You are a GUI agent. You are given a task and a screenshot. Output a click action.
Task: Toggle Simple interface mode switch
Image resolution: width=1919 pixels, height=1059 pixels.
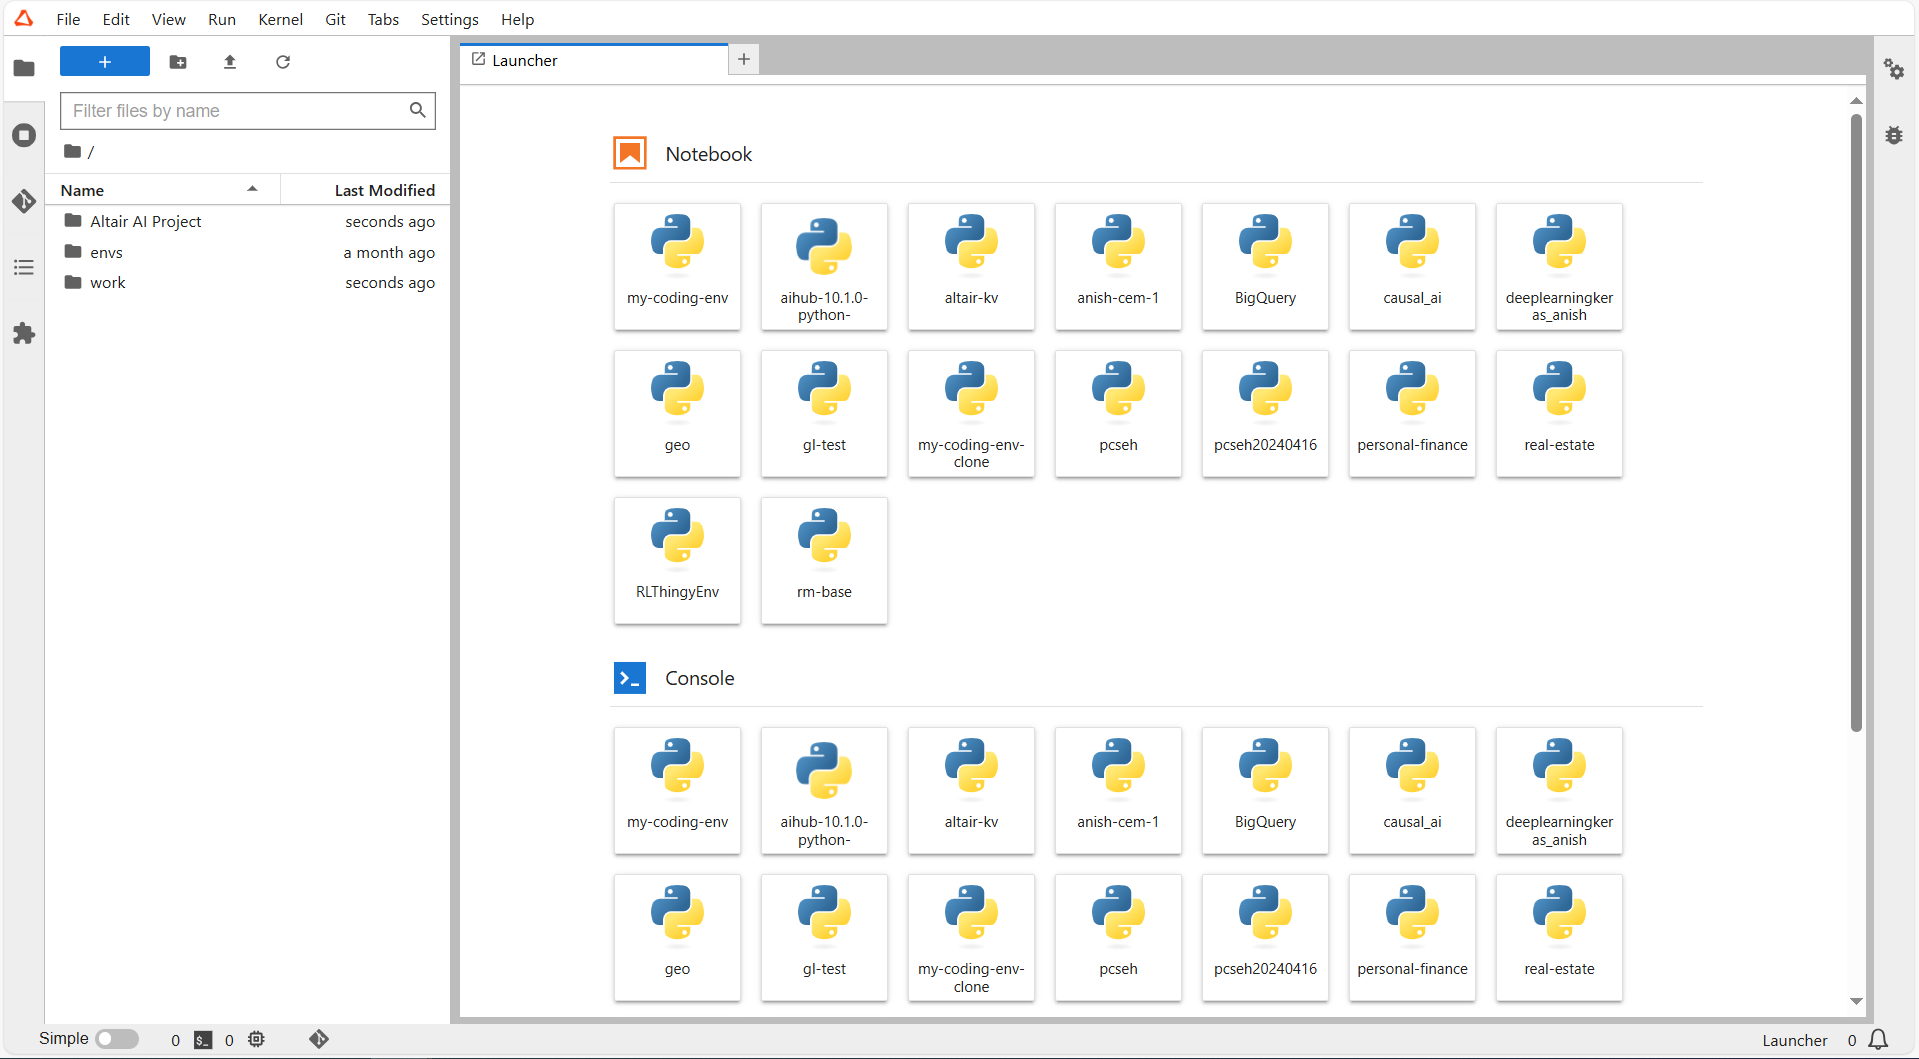(x=117, y=1039)
